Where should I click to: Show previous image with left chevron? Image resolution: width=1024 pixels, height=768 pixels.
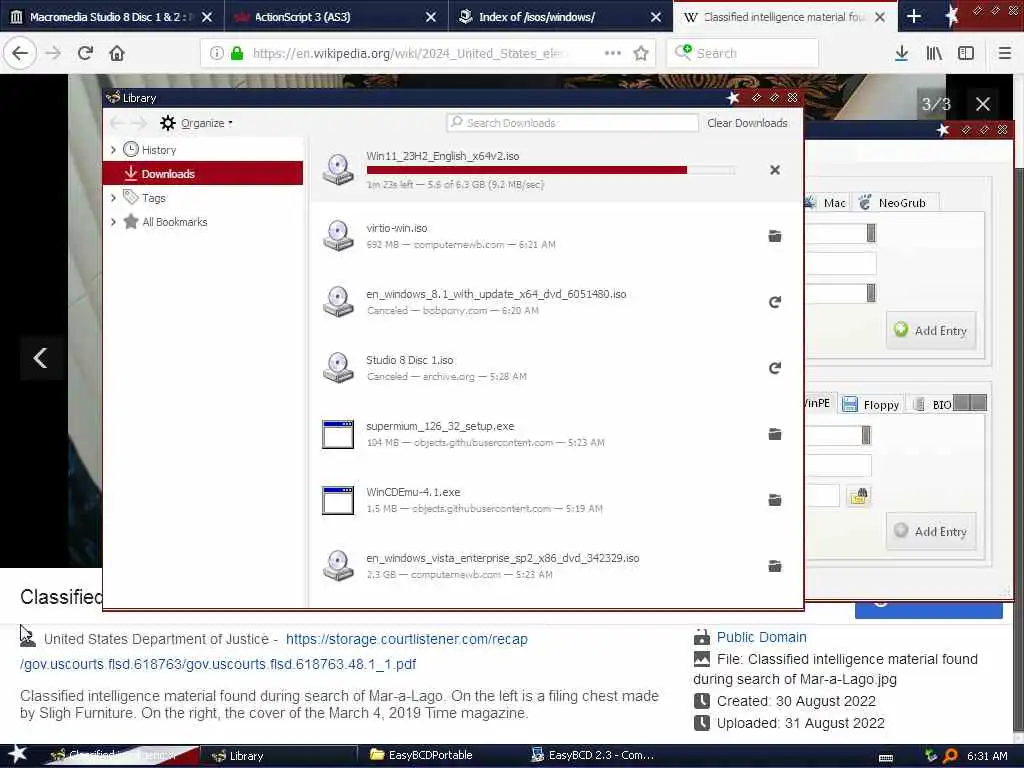(40, 357)
